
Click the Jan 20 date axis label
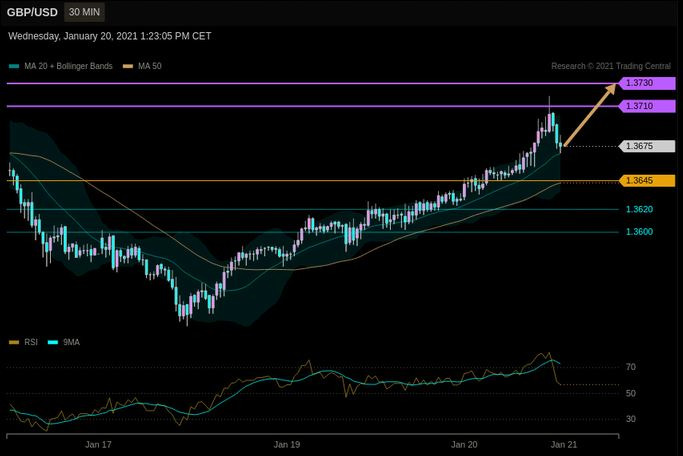(464, 445)
